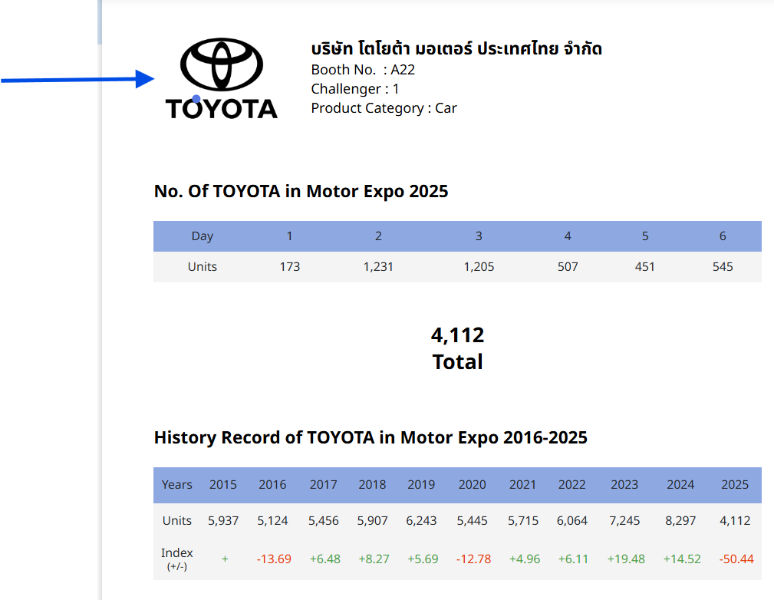Click the large Total label under 4,112

pos(457,362)
